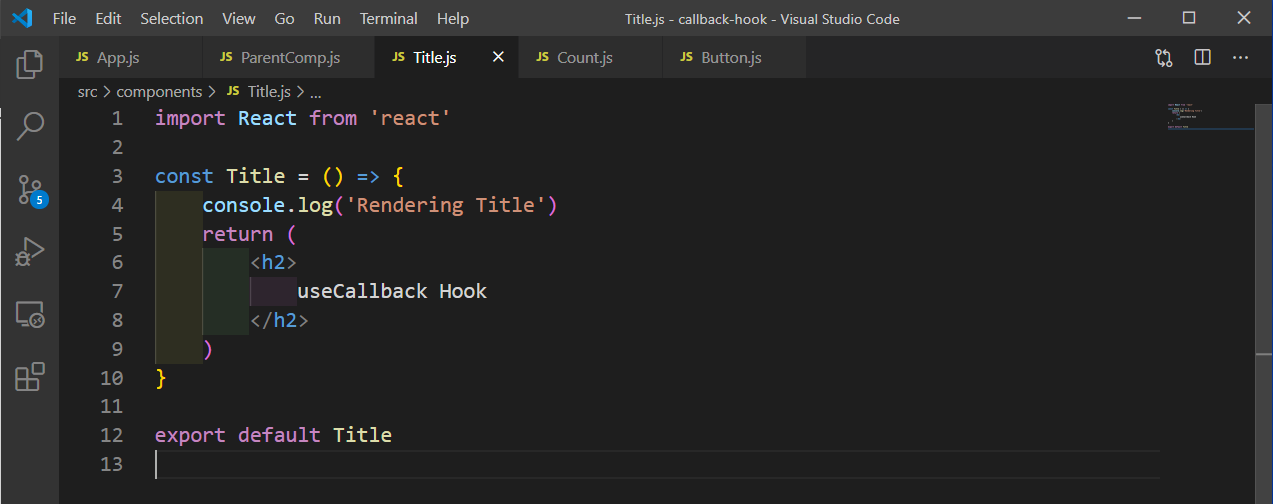Click the const keyword on line 3
This screenshot has height=504, width=1273.
(184, 176)
